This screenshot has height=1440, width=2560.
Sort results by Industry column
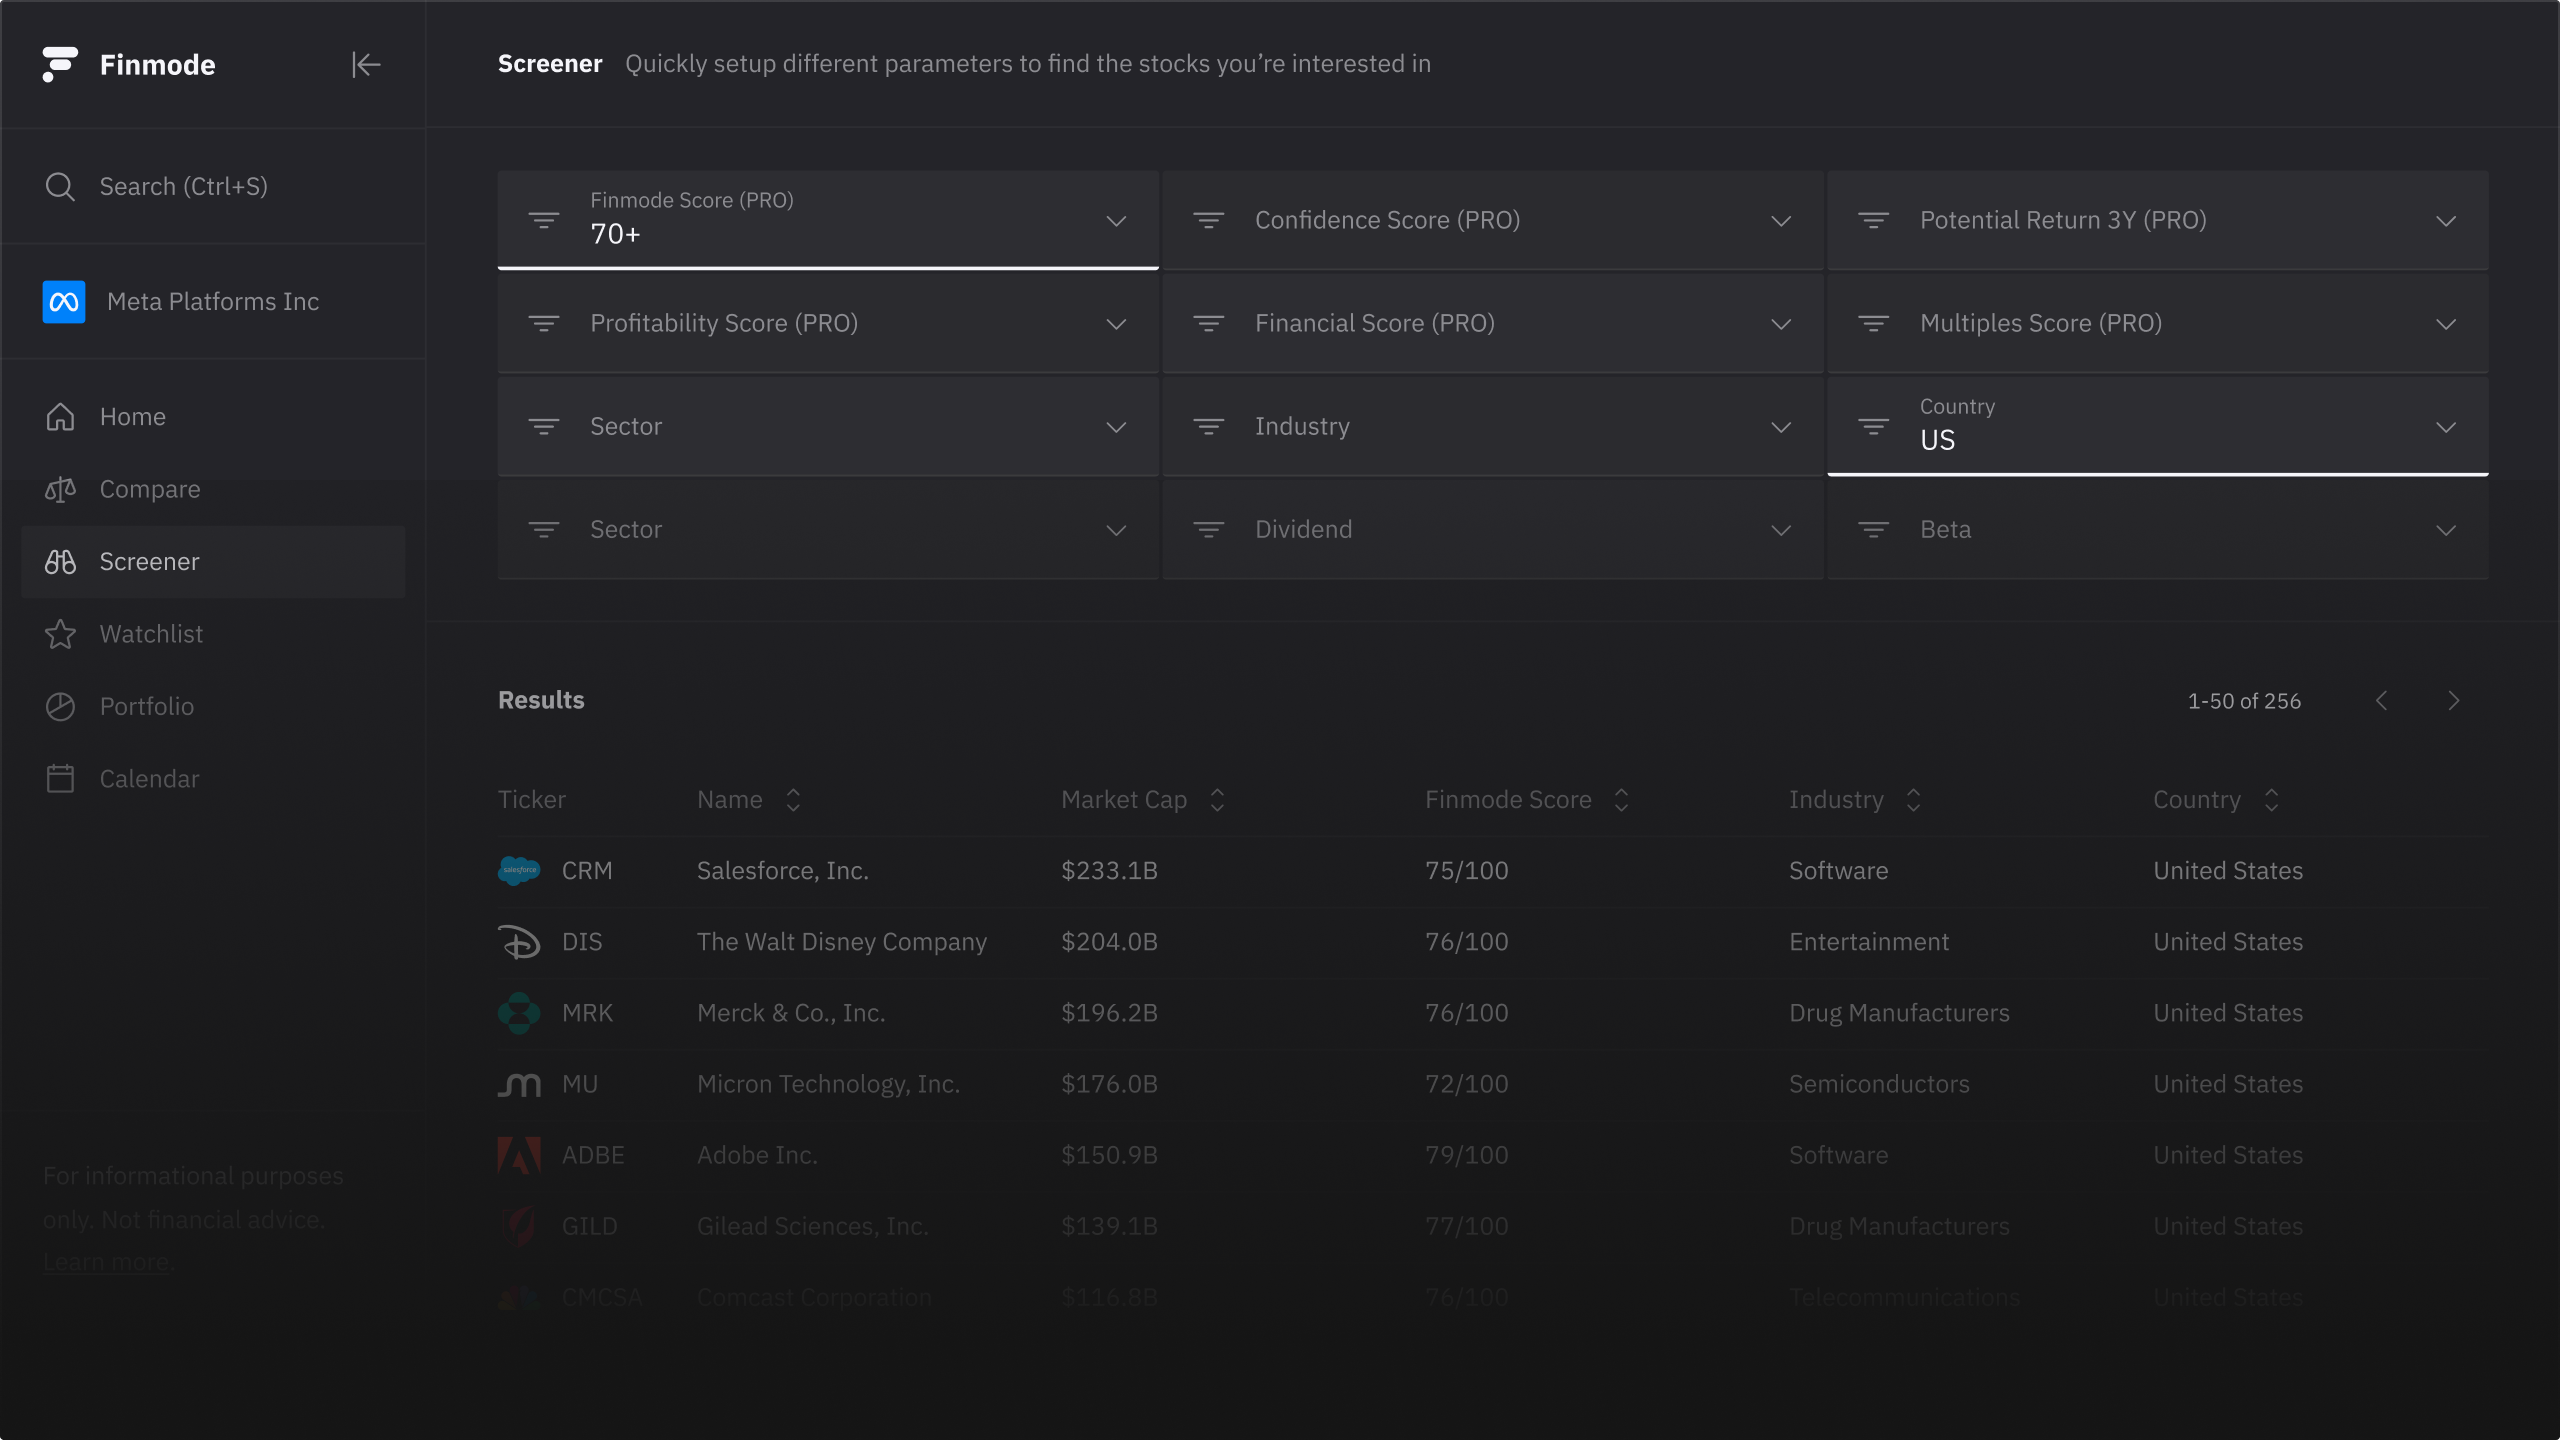click(x=1913, y=800)
